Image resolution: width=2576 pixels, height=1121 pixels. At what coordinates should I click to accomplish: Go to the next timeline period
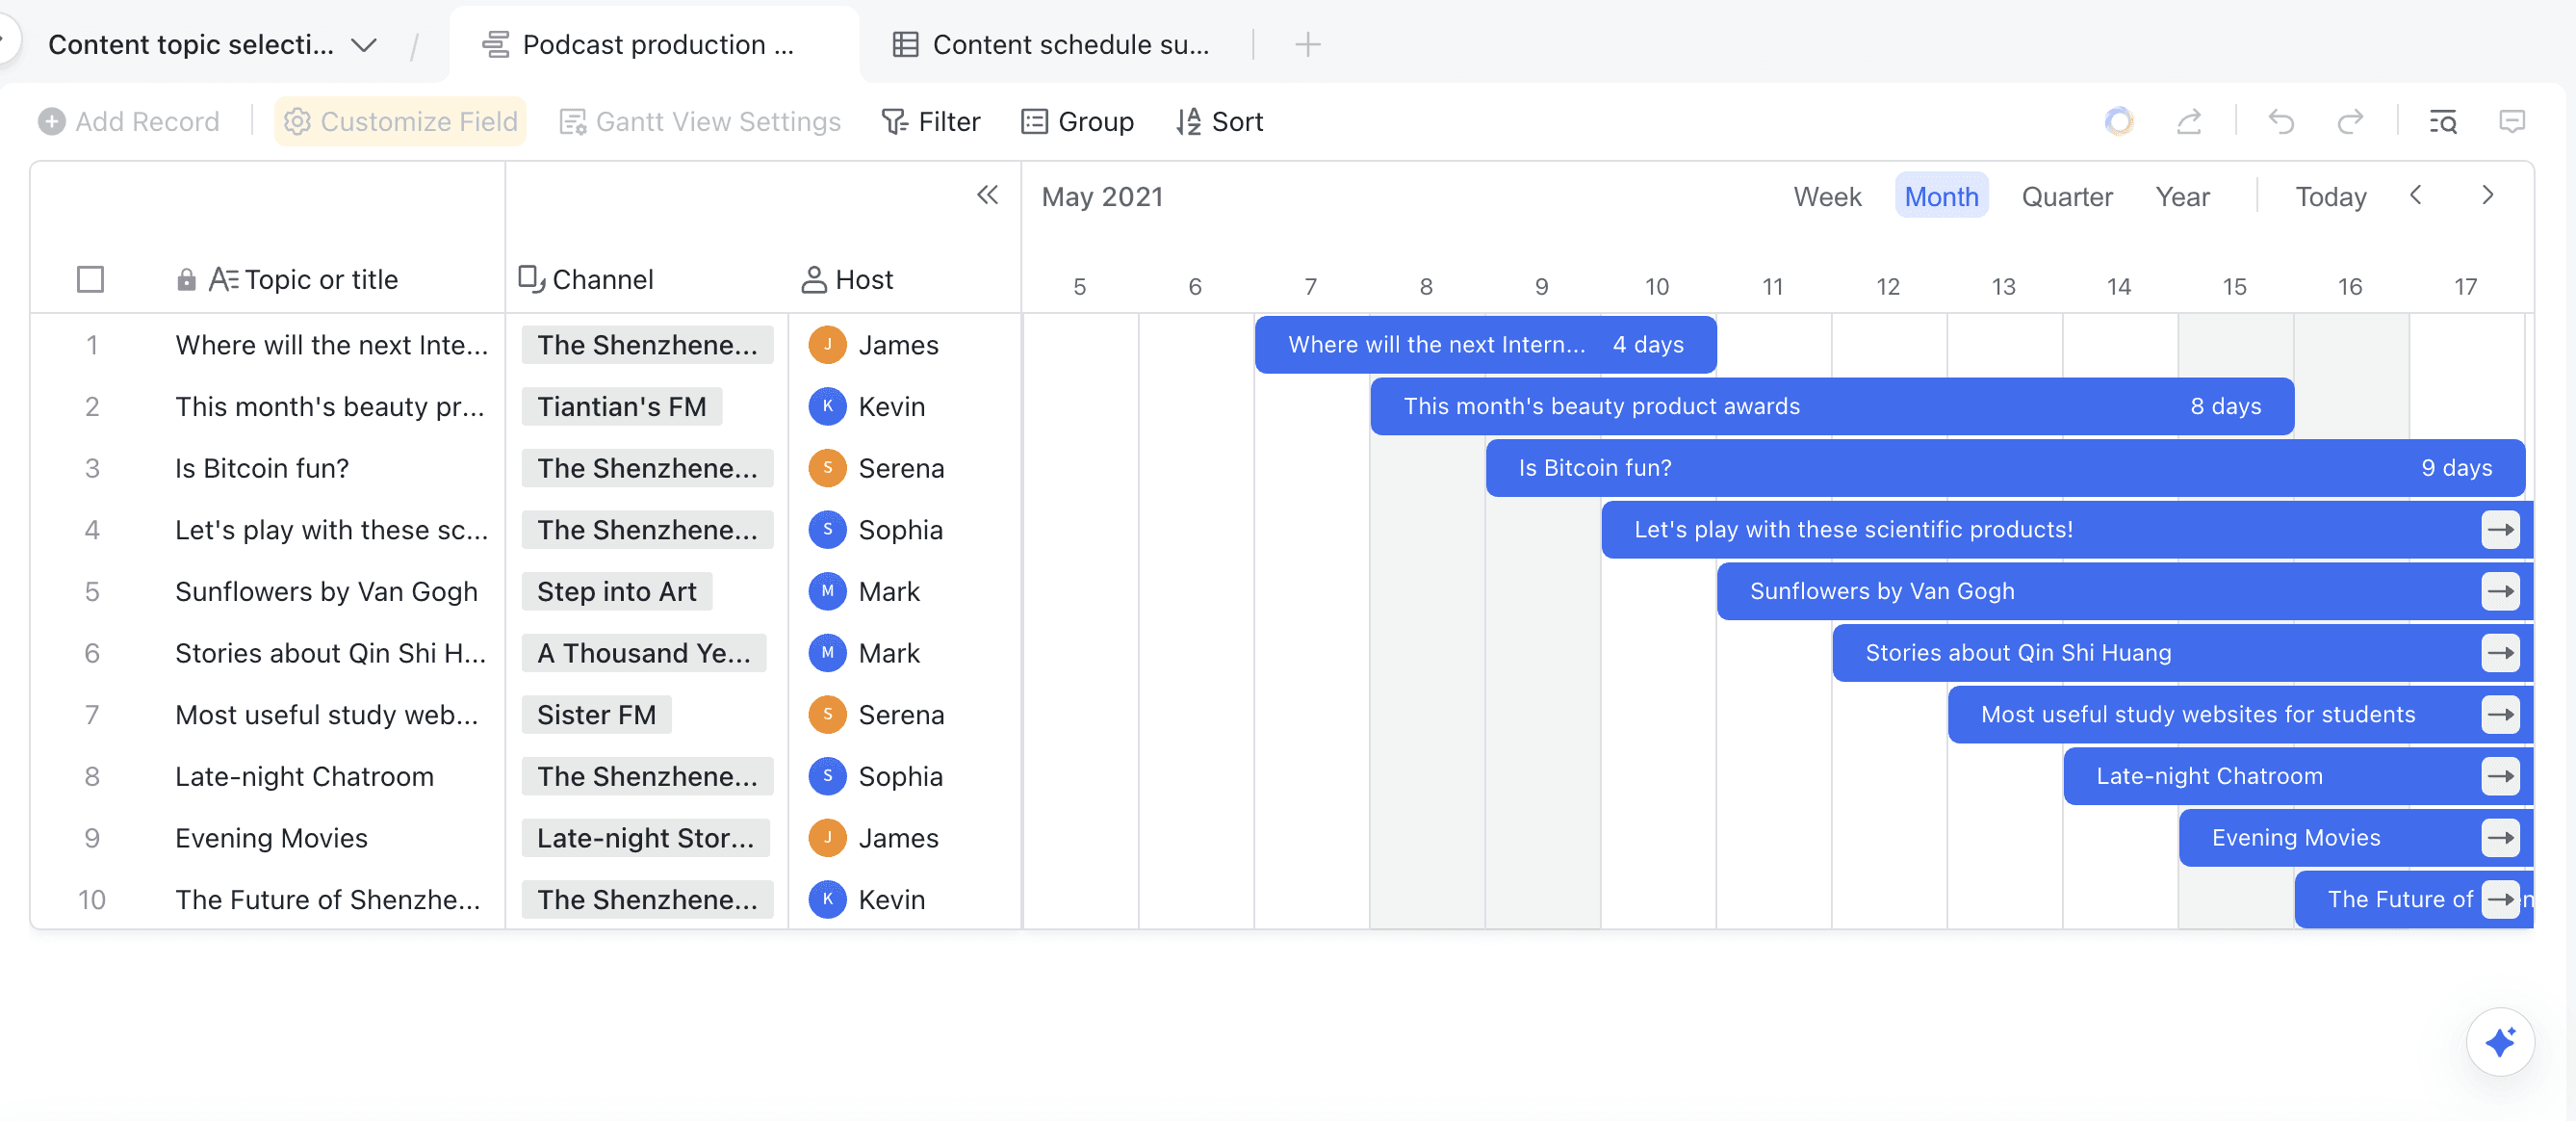coord(2487,195)
